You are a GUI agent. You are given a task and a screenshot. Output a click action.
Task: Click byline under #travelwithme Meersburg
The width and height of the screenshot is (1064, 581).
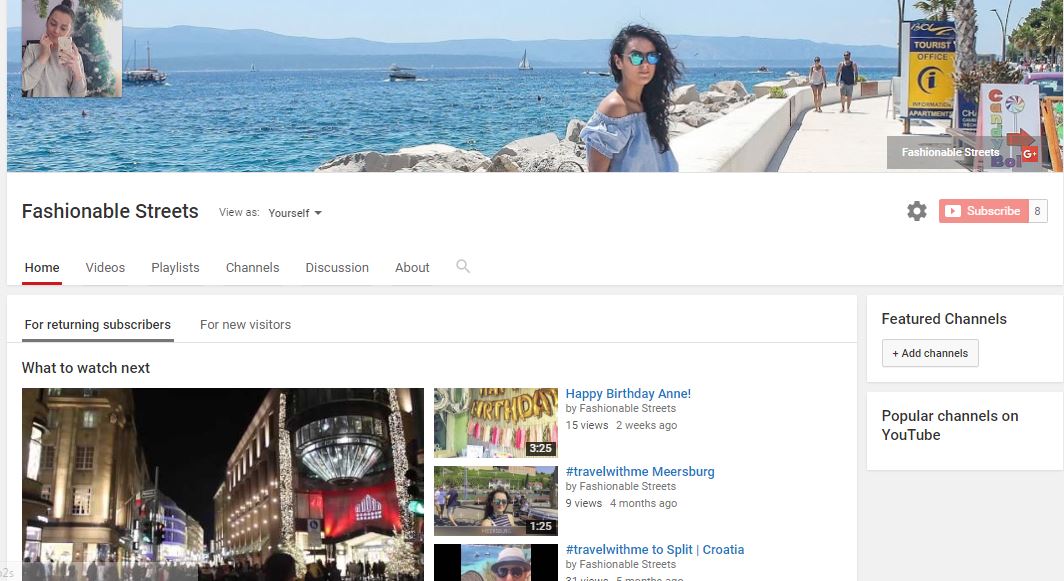621,487
